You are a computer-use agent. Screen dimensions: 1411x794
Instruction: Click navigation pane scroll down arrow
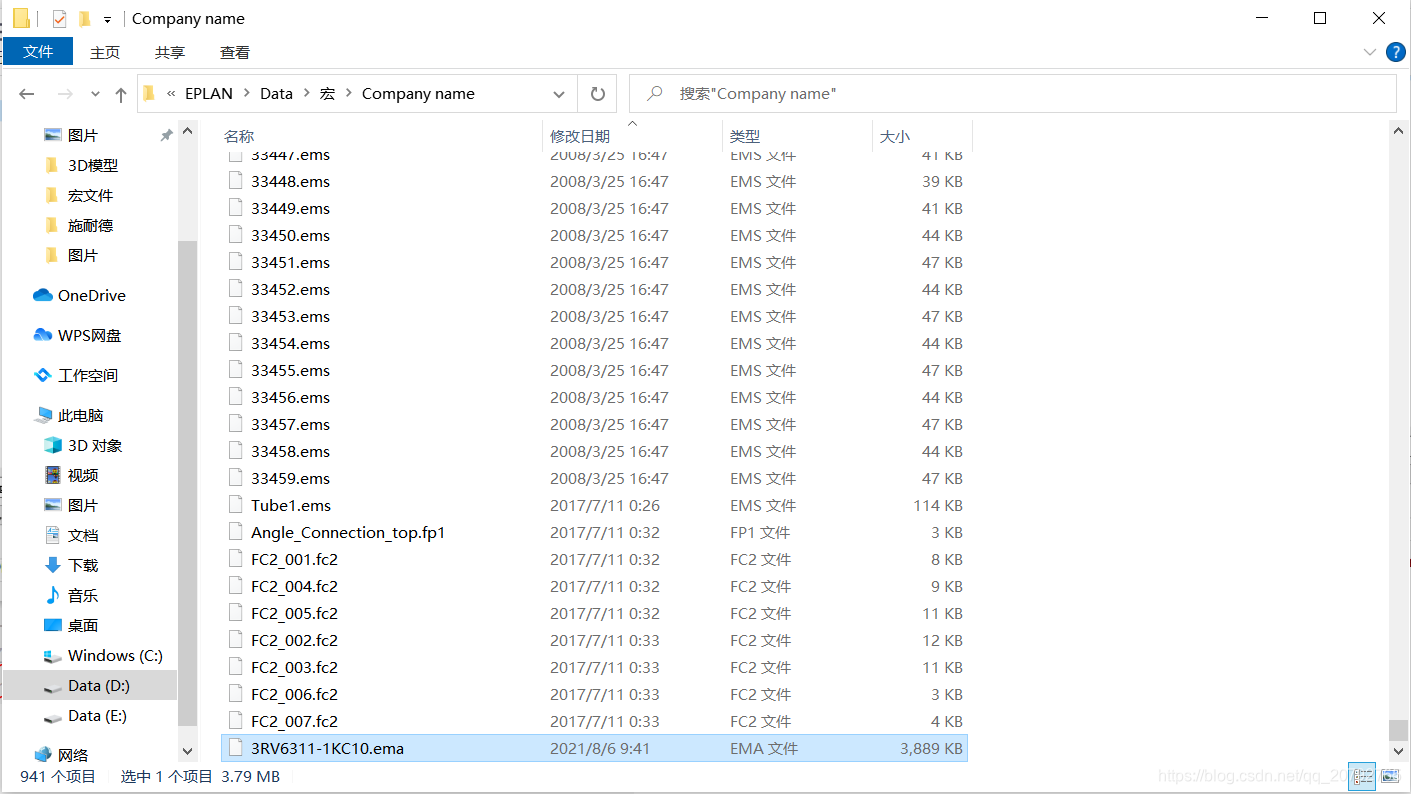(187, 751)
